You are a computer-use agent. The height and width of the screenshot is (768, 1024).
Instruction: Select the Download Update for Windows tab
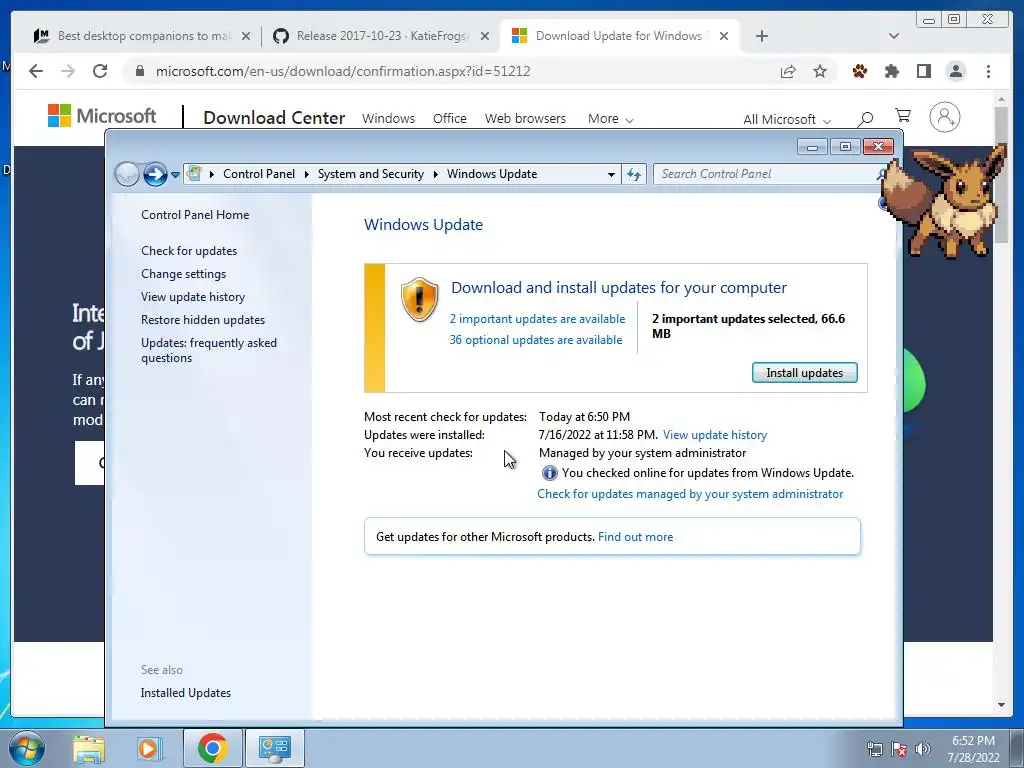tap(618, 36)
